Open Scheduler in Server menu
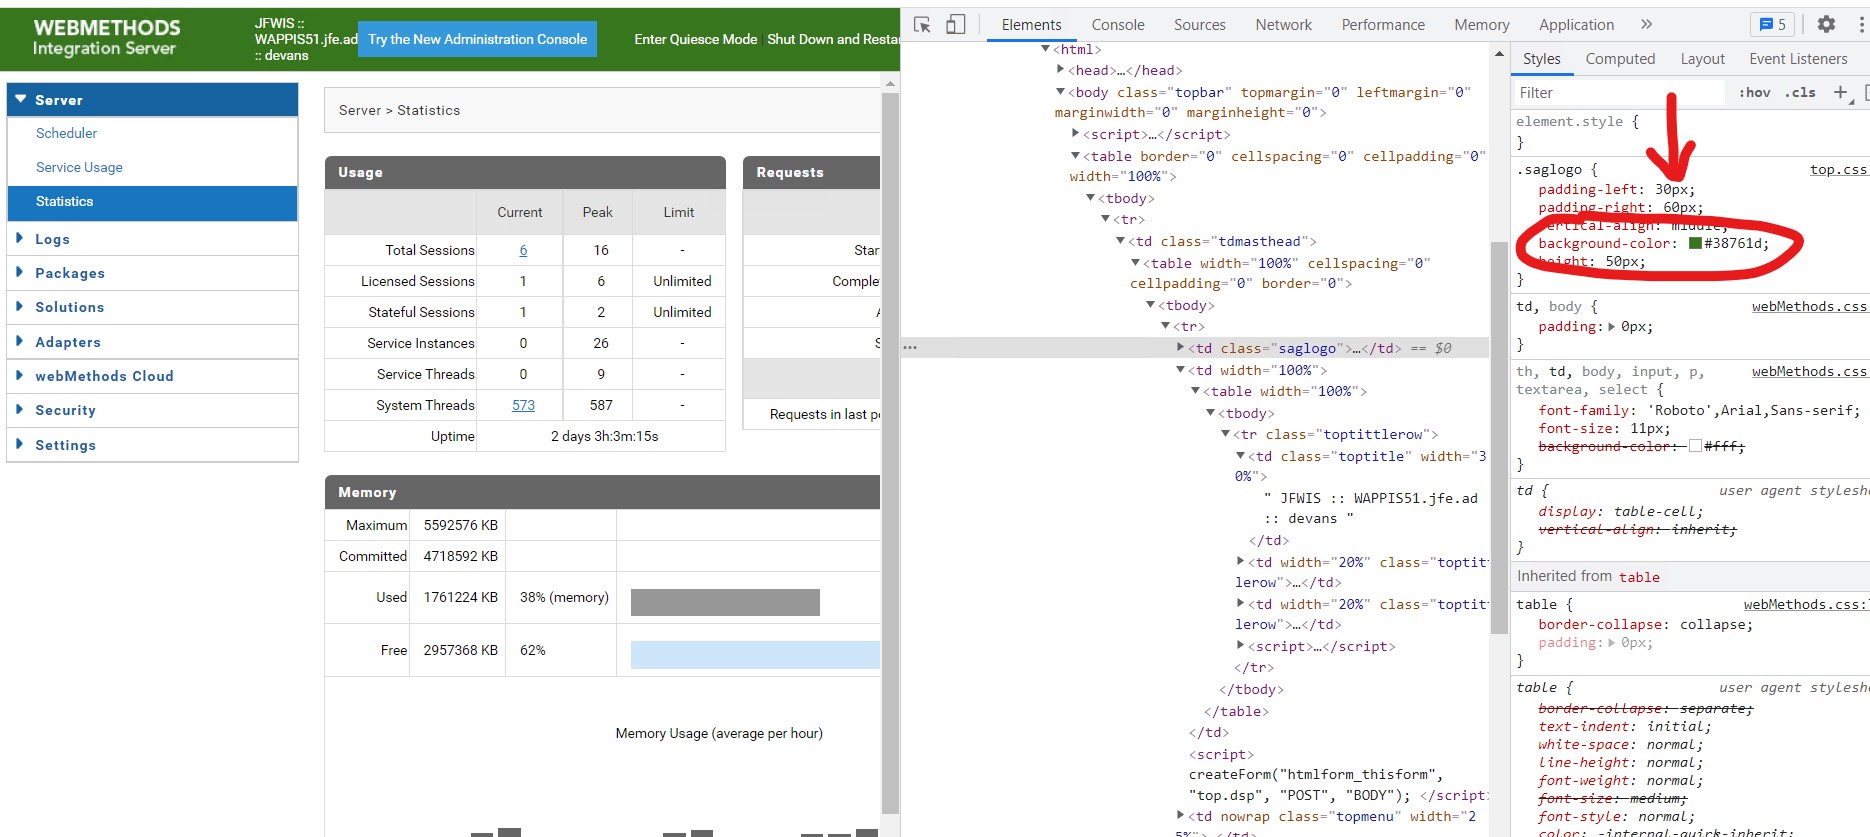The height and width of the screenshot is (837, 1870). (66, 133)
